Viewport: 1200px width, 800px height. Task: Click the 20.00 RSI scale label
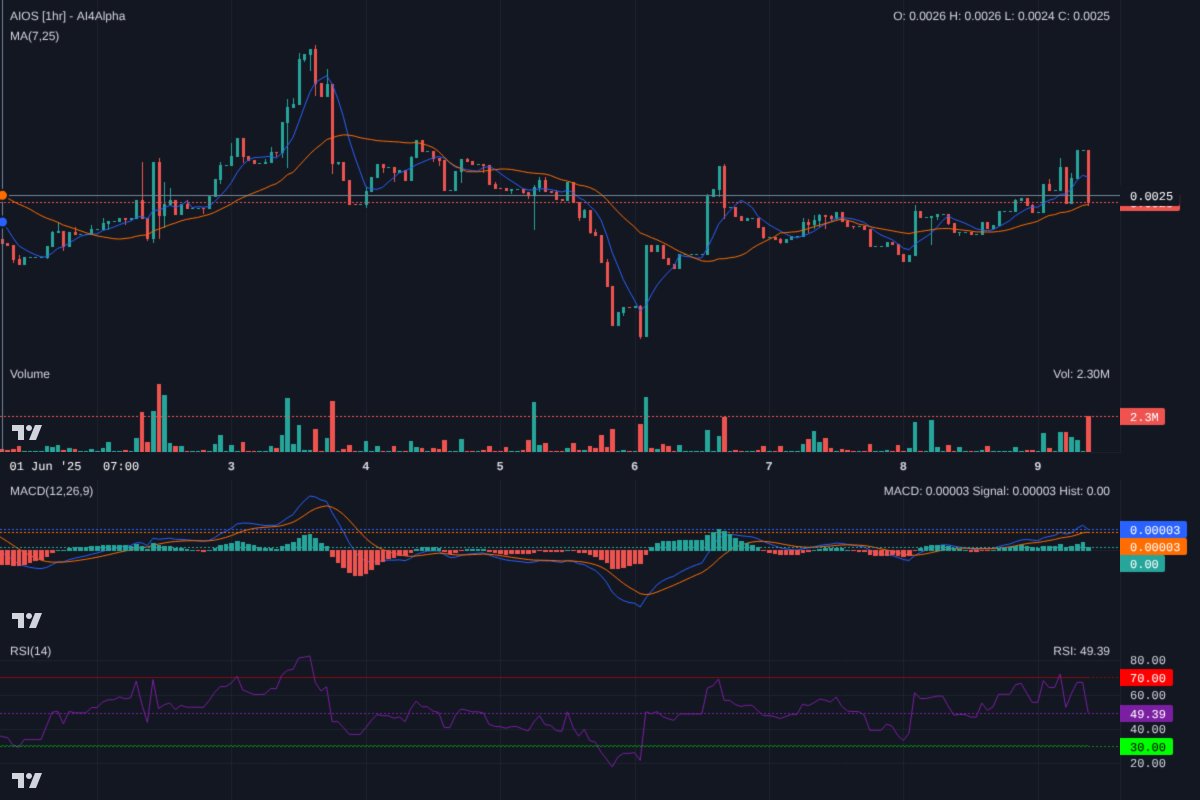[1147, 763]
